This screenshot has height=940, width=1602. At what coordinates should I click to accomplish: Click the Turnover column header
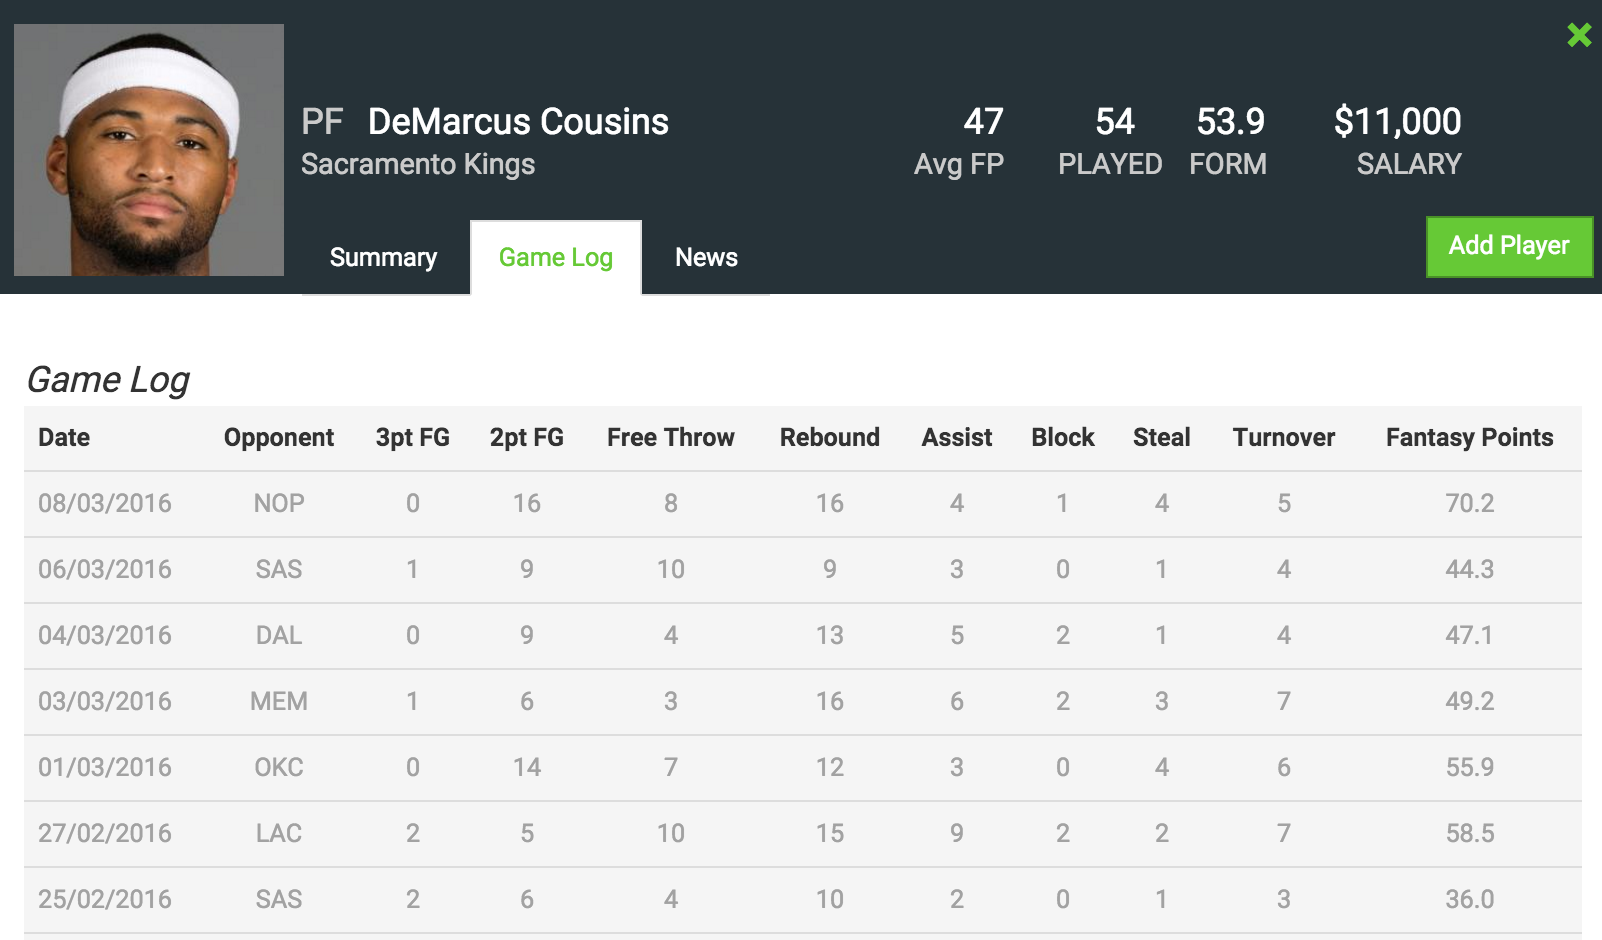[x=1284, y=437]
